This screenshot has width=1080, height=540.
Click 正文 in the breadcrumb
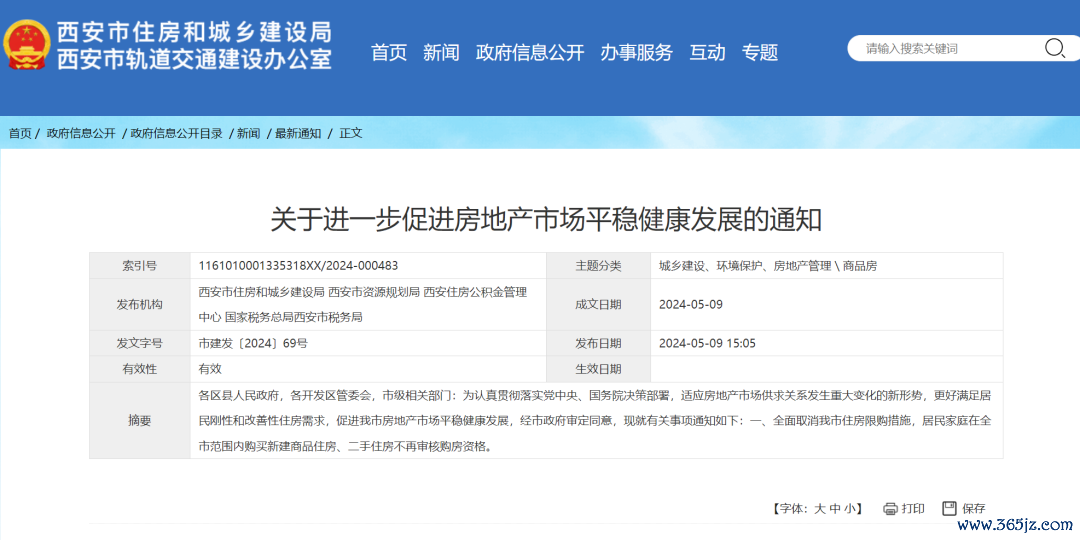click(x=351, y=134)
